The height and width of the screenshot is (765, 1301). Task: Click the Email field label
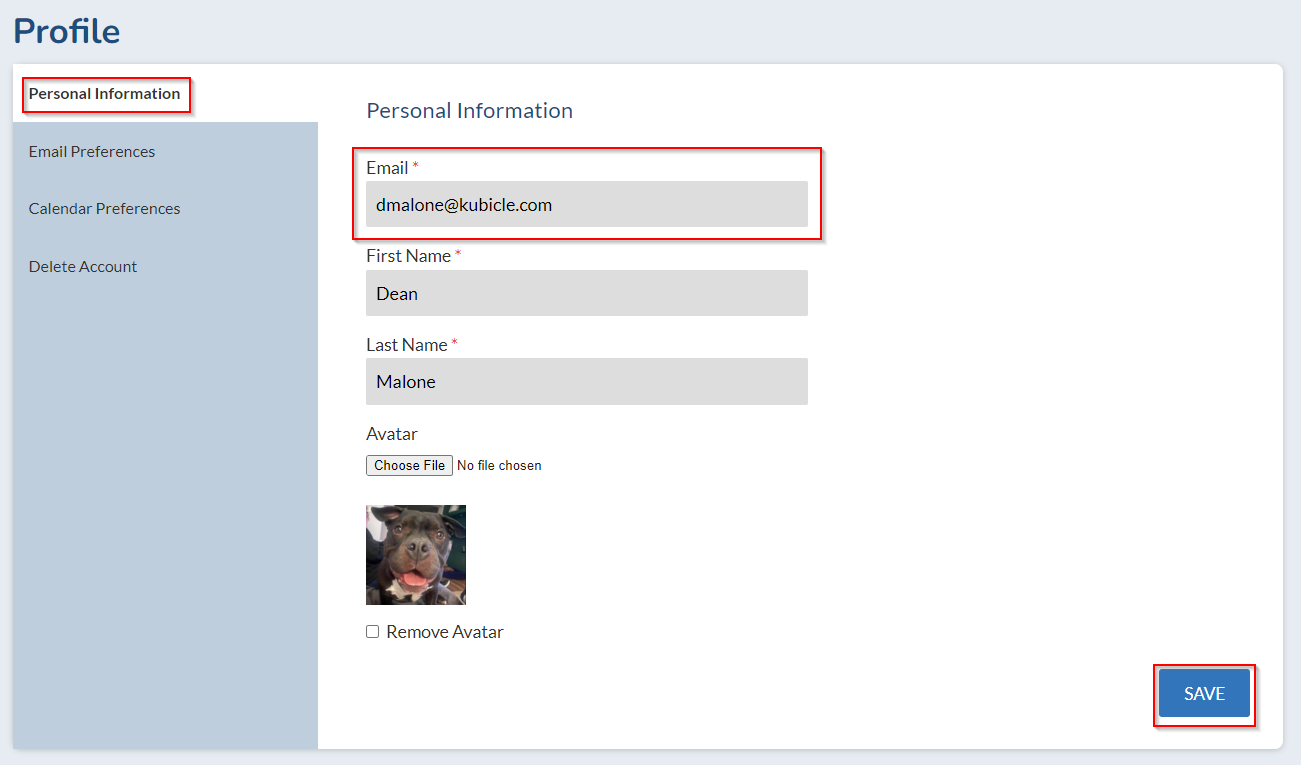tap(387, 168)
